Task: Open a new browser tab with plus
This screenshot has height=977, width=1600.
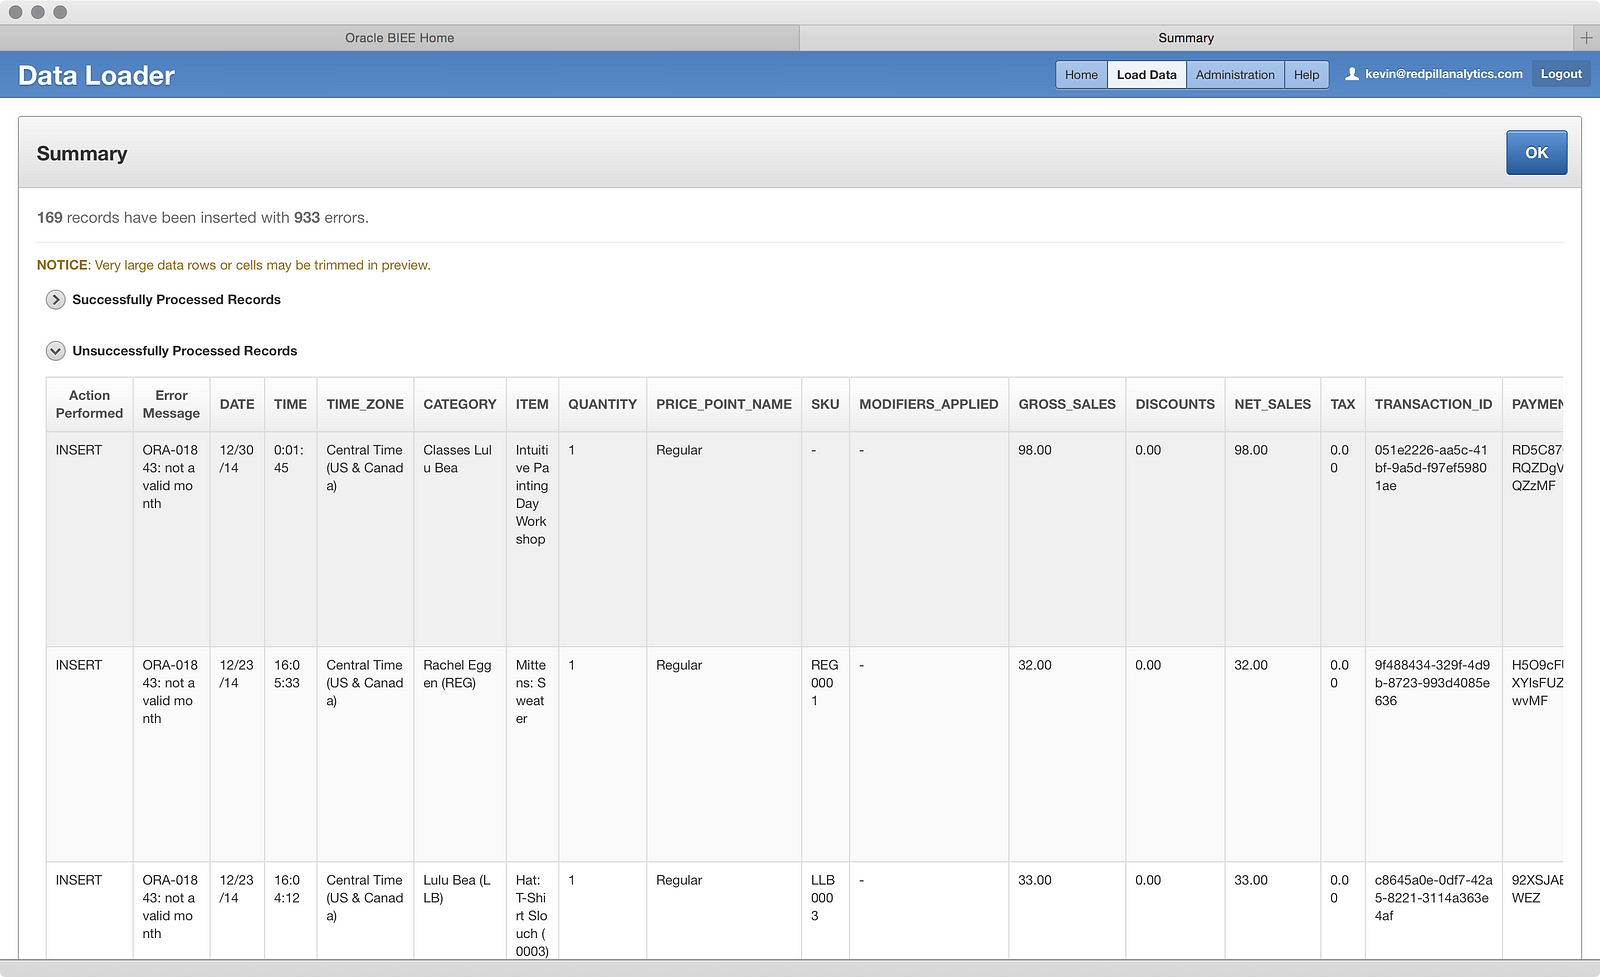Action: (1586, 38)
